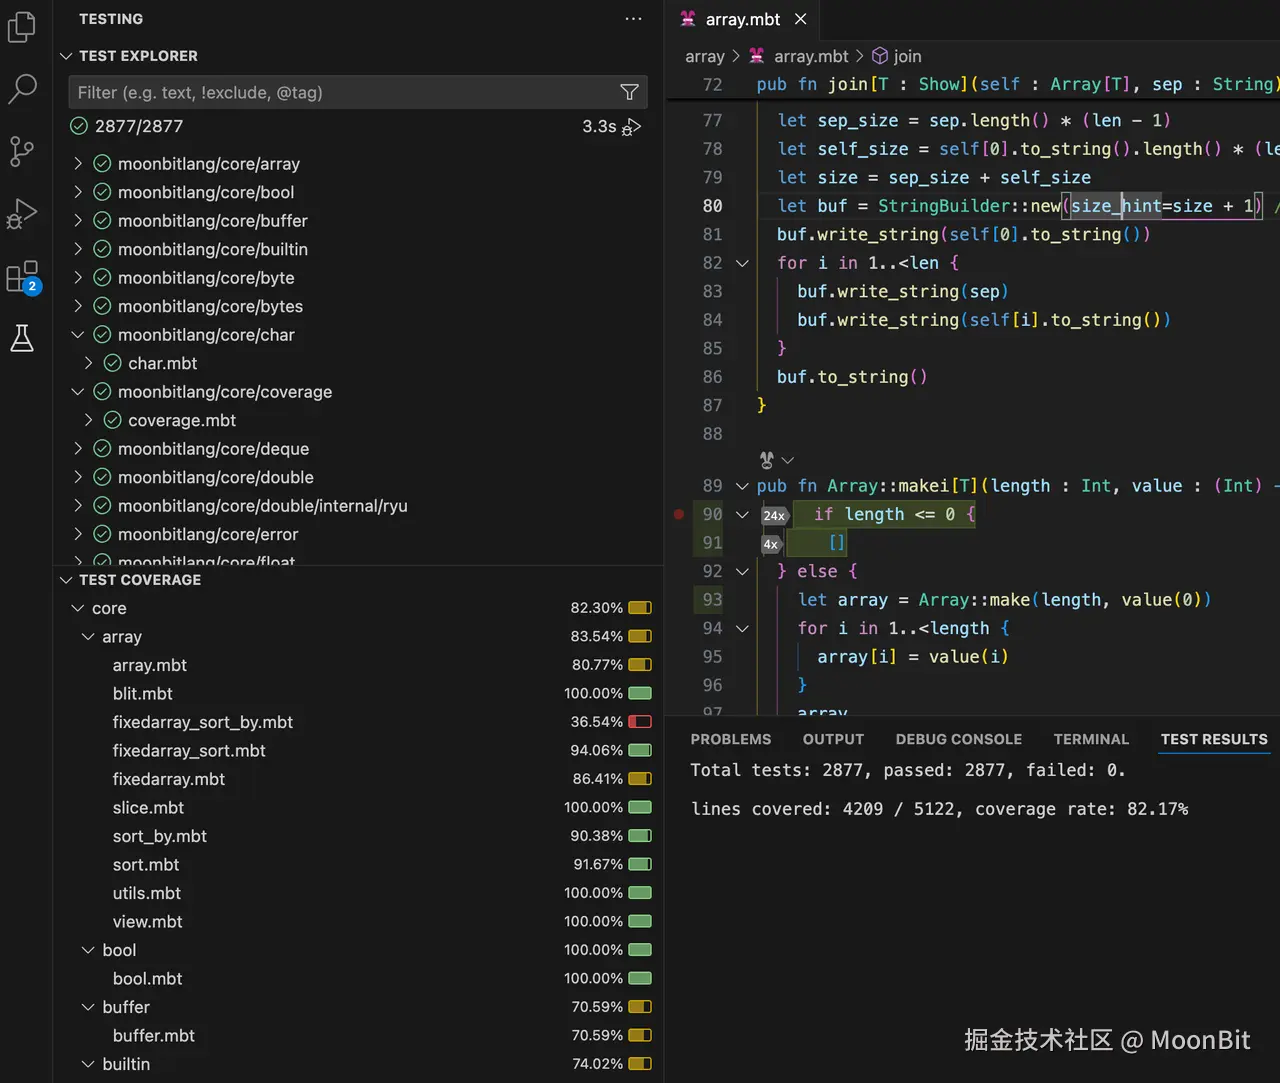Click the 24x coverage count badge
The image size is (1280, 1083).
[x=774, y=515]
